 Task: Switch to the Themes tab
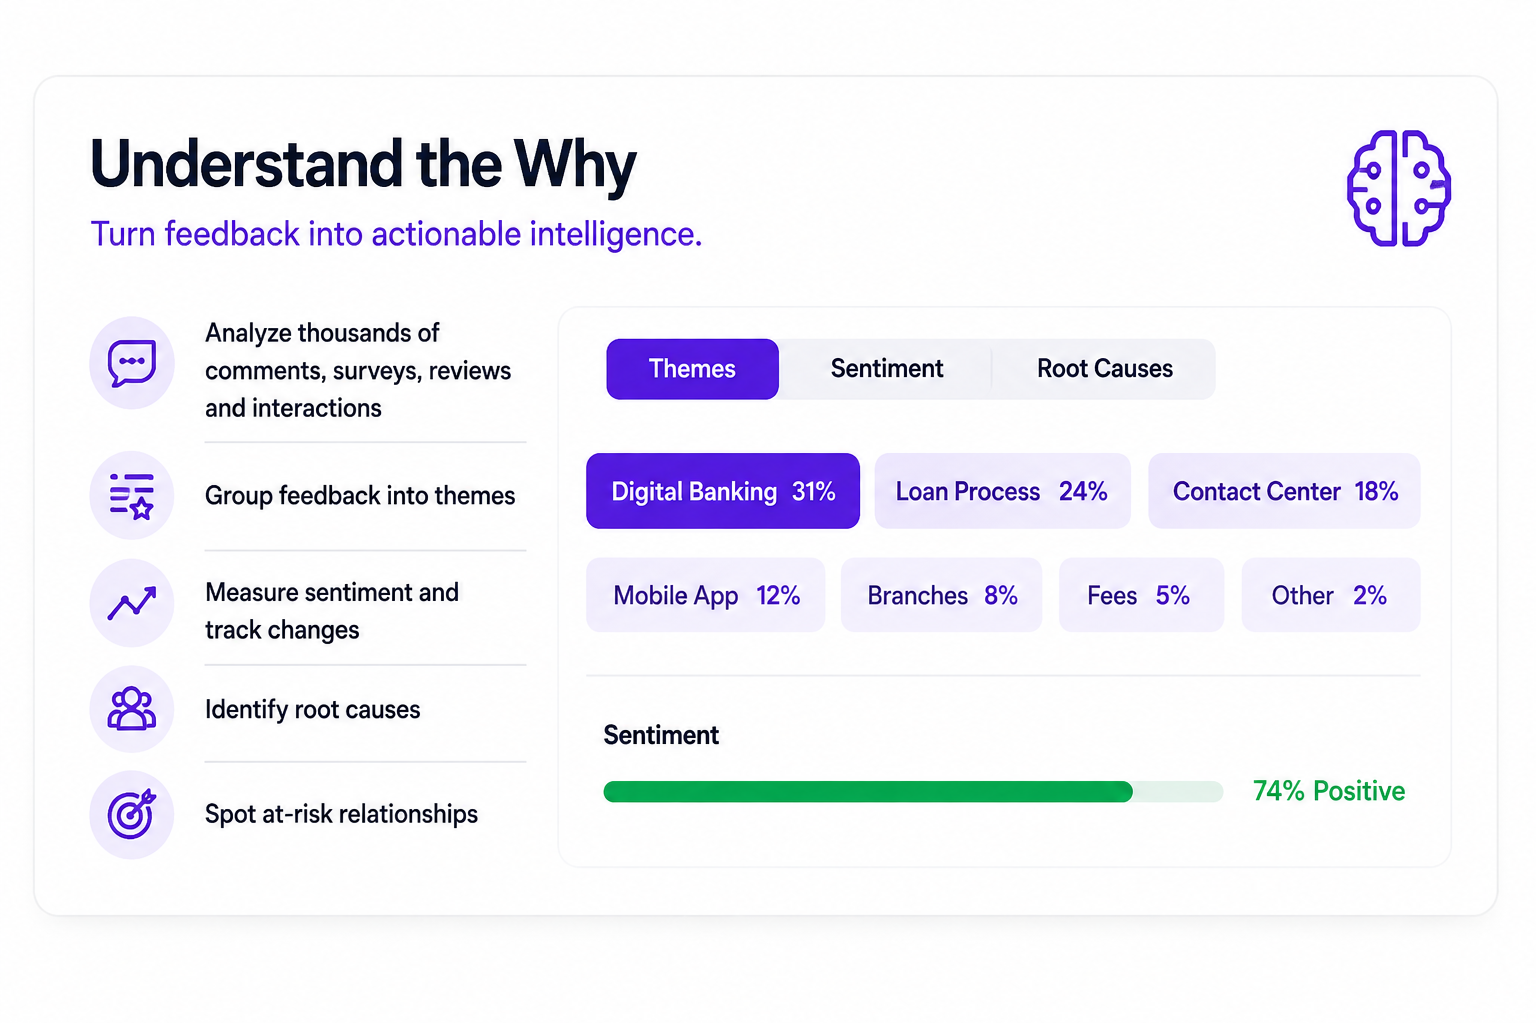[692, 369]
